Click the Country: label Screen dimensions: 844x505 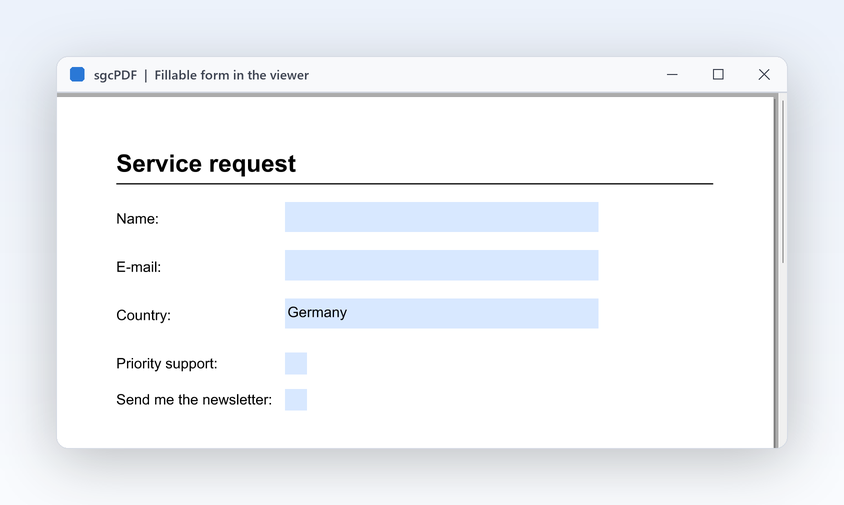(x=143, y=315)
